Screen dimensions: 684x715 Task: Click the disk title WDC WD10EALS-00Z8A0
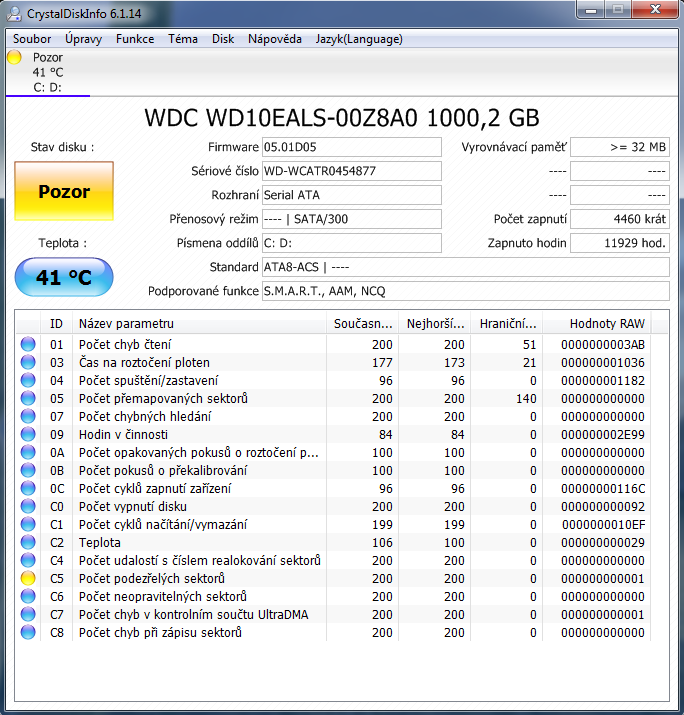click(x=342, y=118)
